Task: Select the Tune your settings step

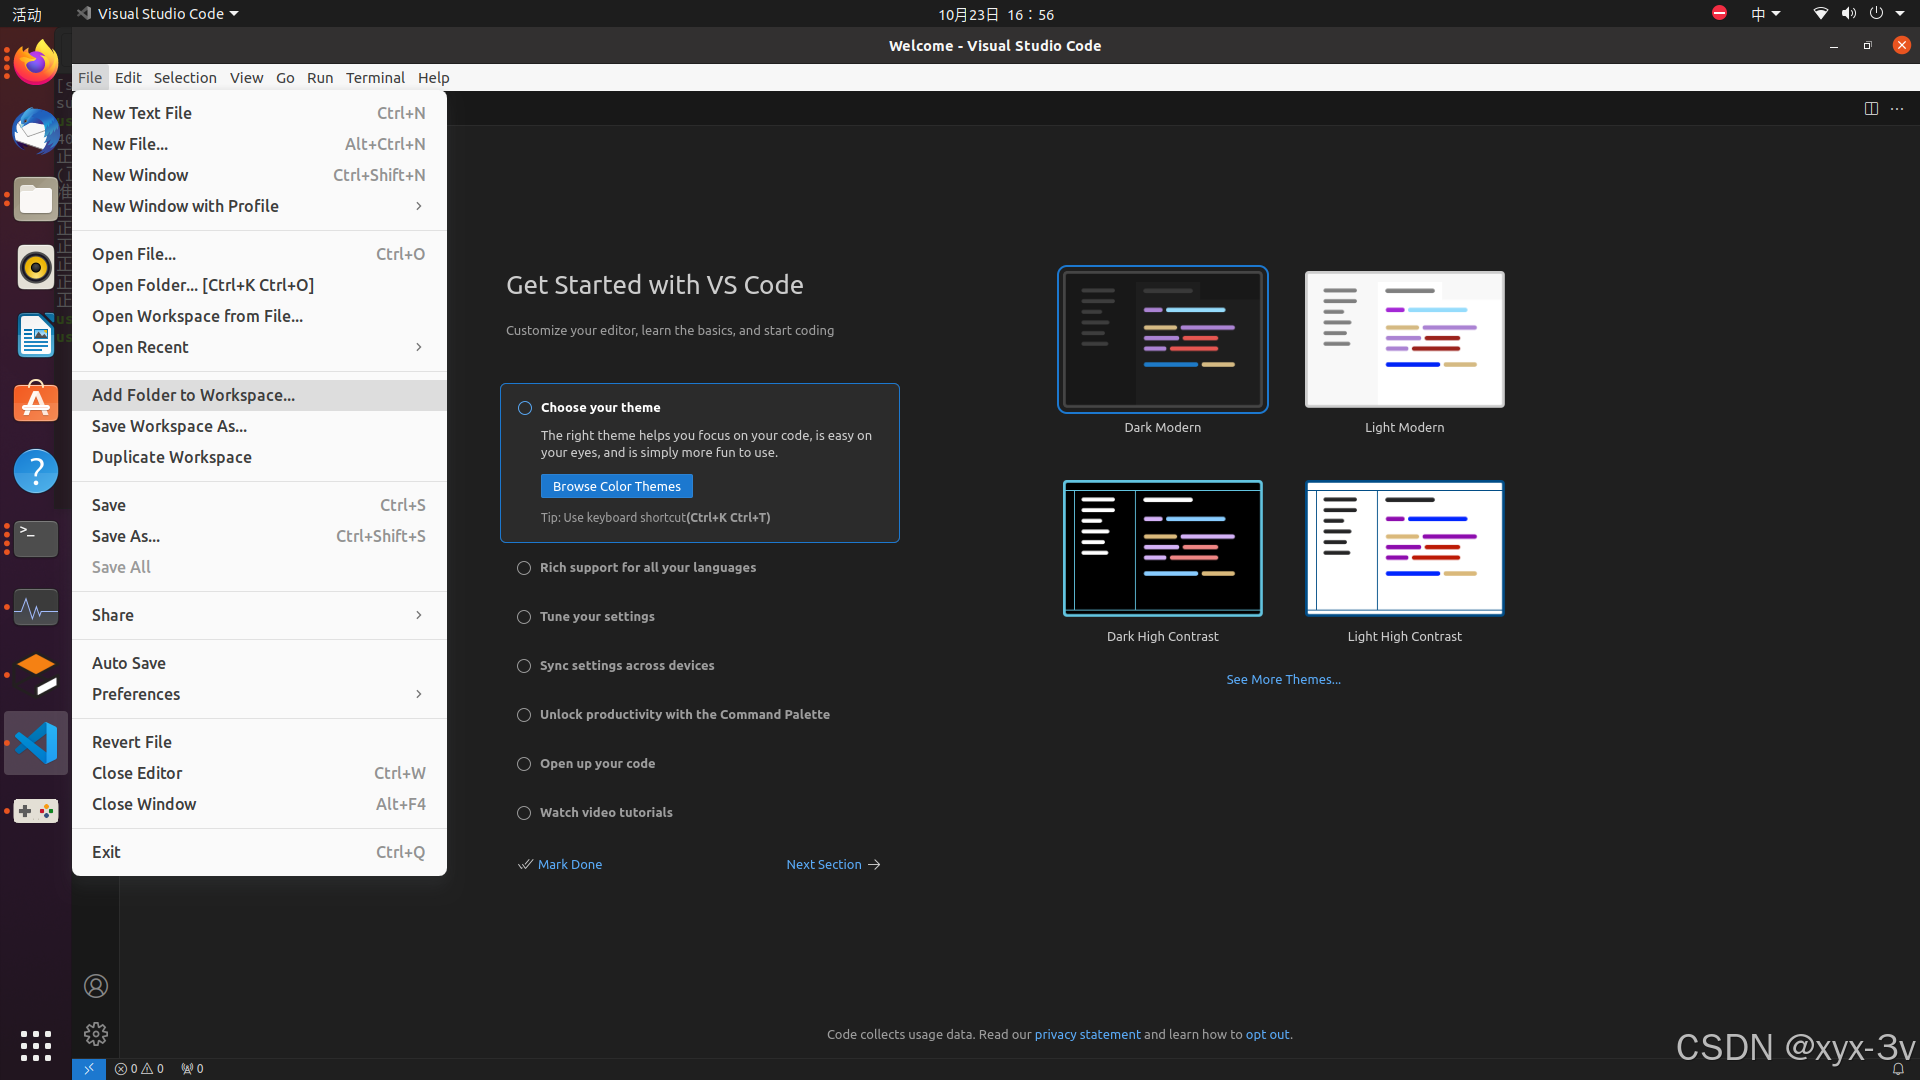Action: click(x=586, y=617)
